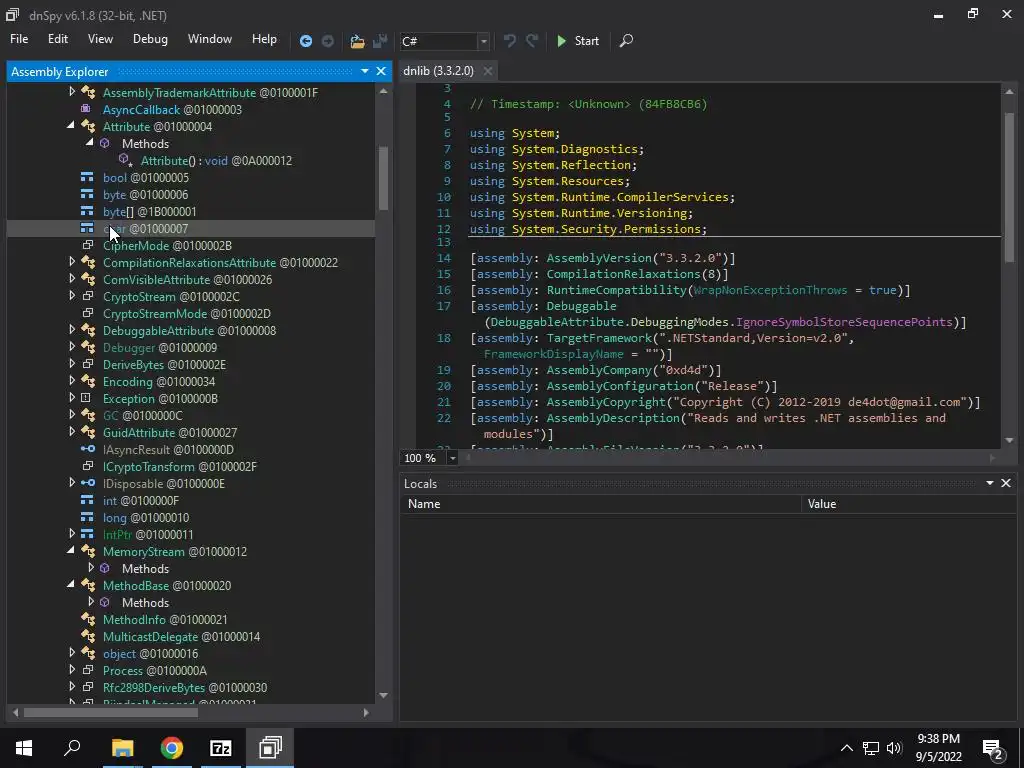The image size is (1024, 768).
Task: Open the Window menu
Action: click(210, 39)
